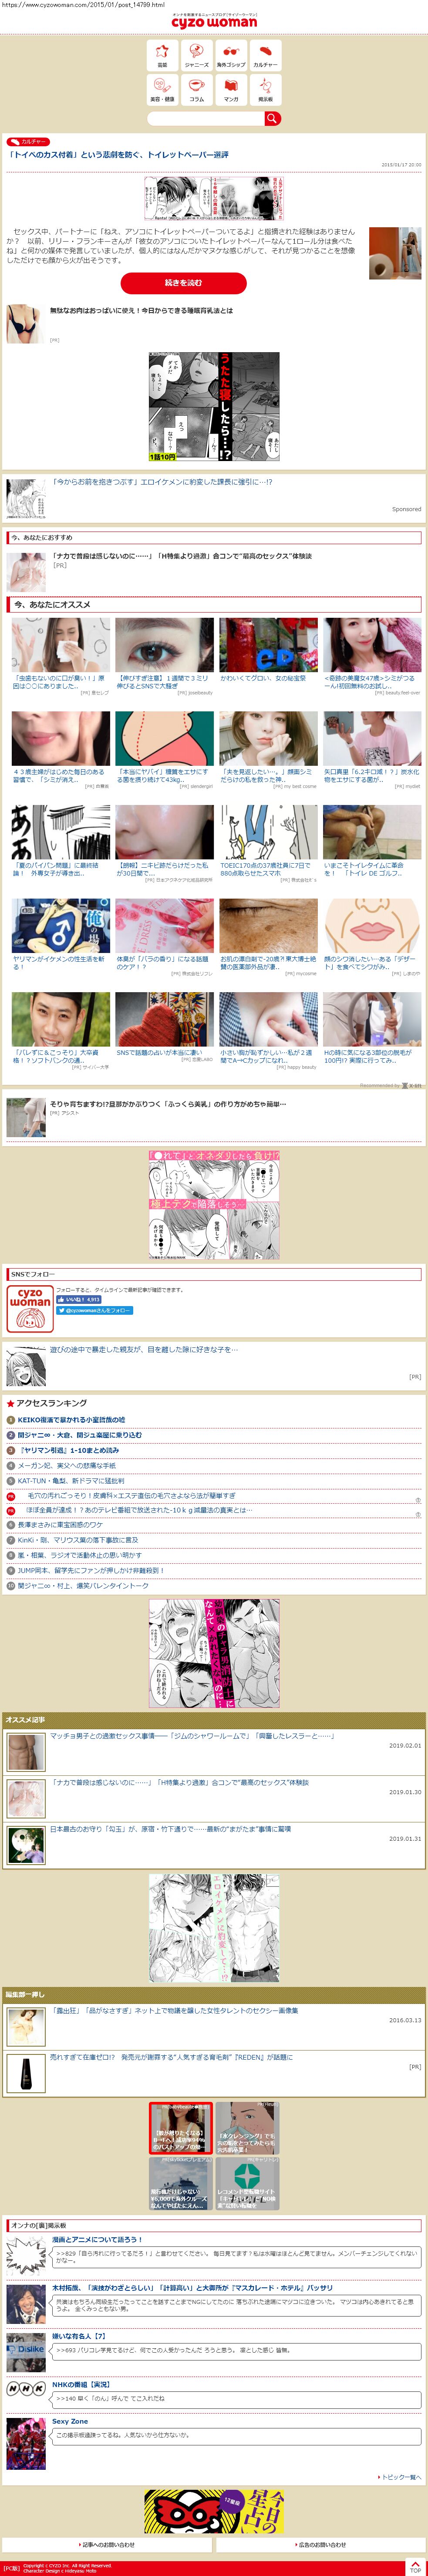Open the コラム category icon

point(197,89)
